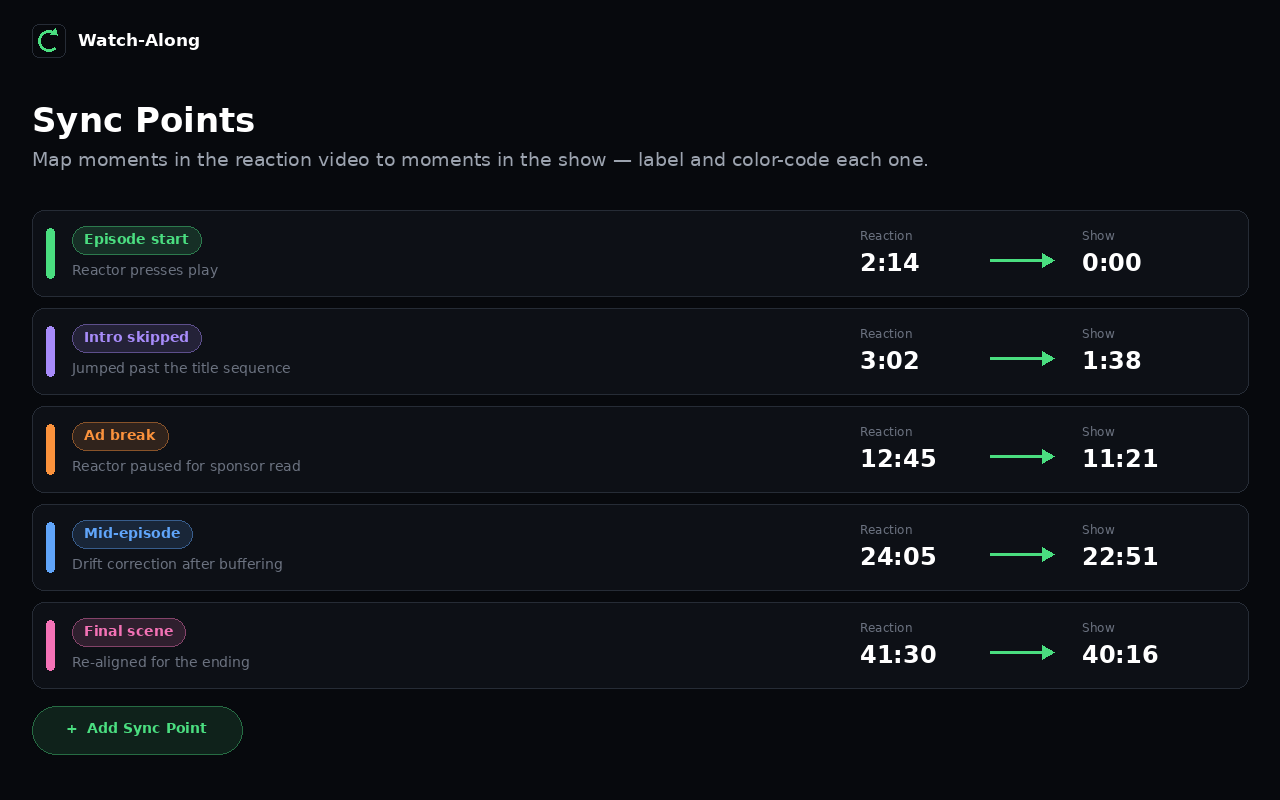Click the Mid-episode label tag
1280x800 pixels.
point(132,534)
